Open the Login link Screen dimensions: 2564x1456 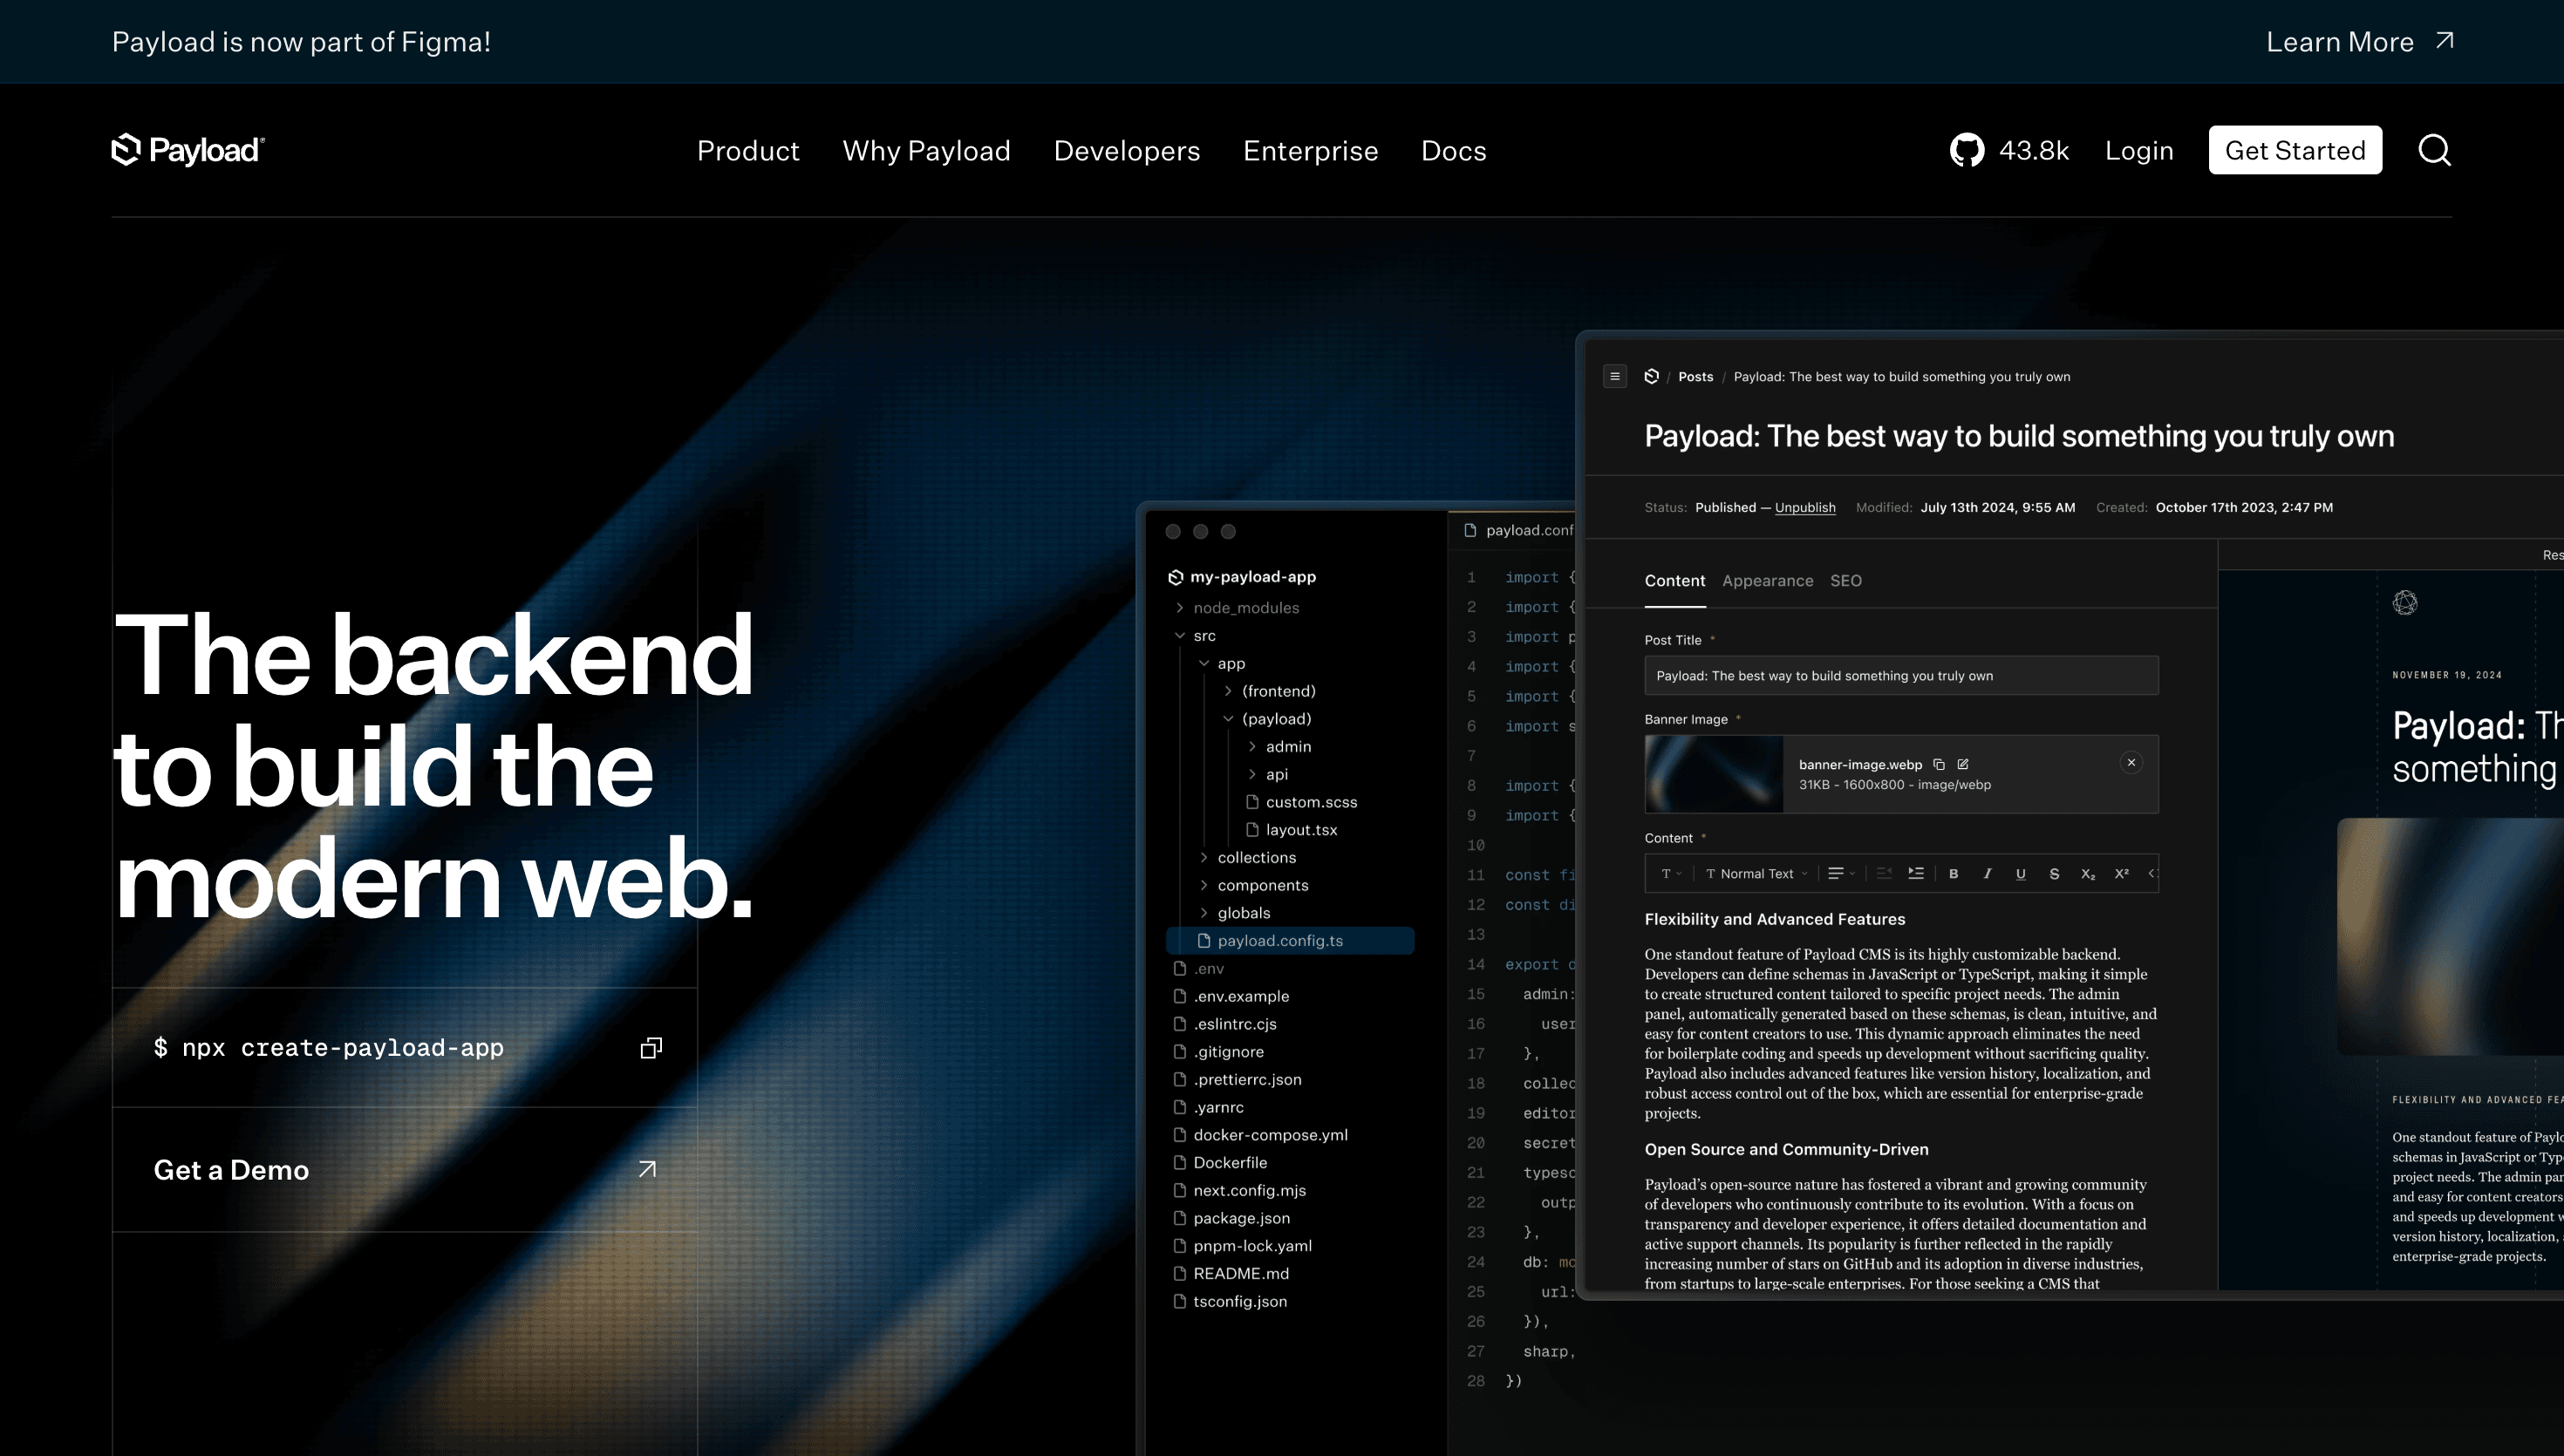click(x=2139, y=150)
